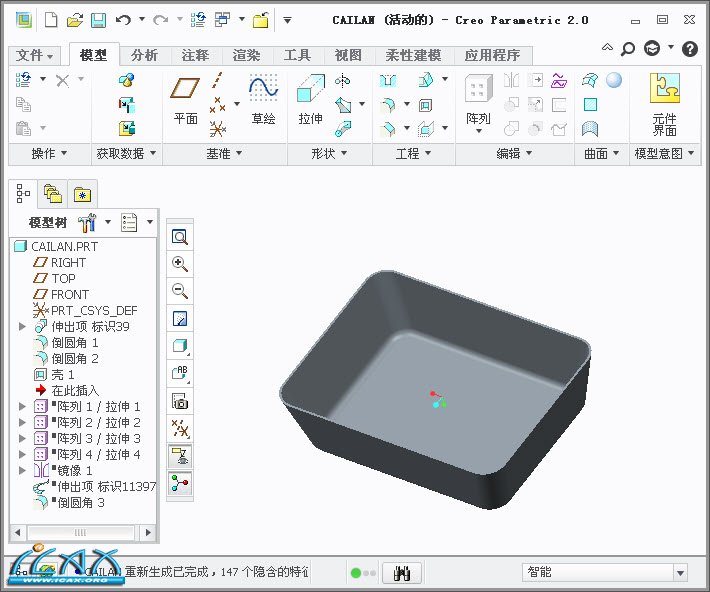Expand 伸出项 标识39 tree node
Screen dimensions: 710x592
[x=22, y=326]
